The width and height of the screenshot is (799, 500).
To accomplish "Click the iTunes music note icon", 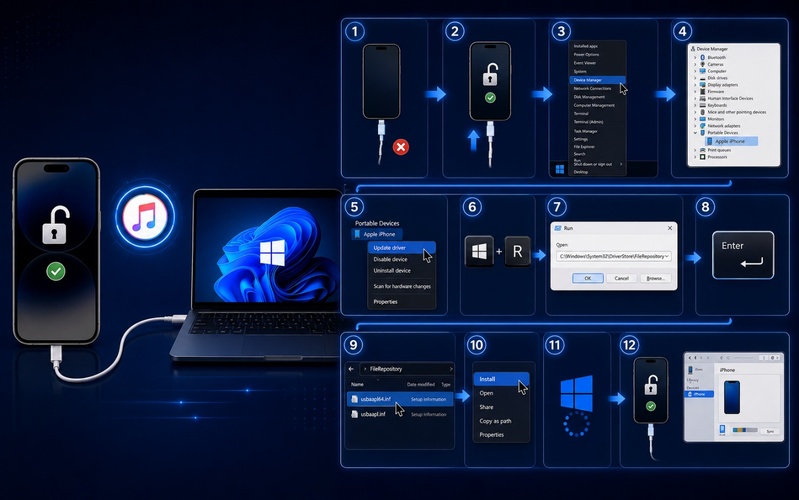I will pyautogui.click(x=145, y=216).
